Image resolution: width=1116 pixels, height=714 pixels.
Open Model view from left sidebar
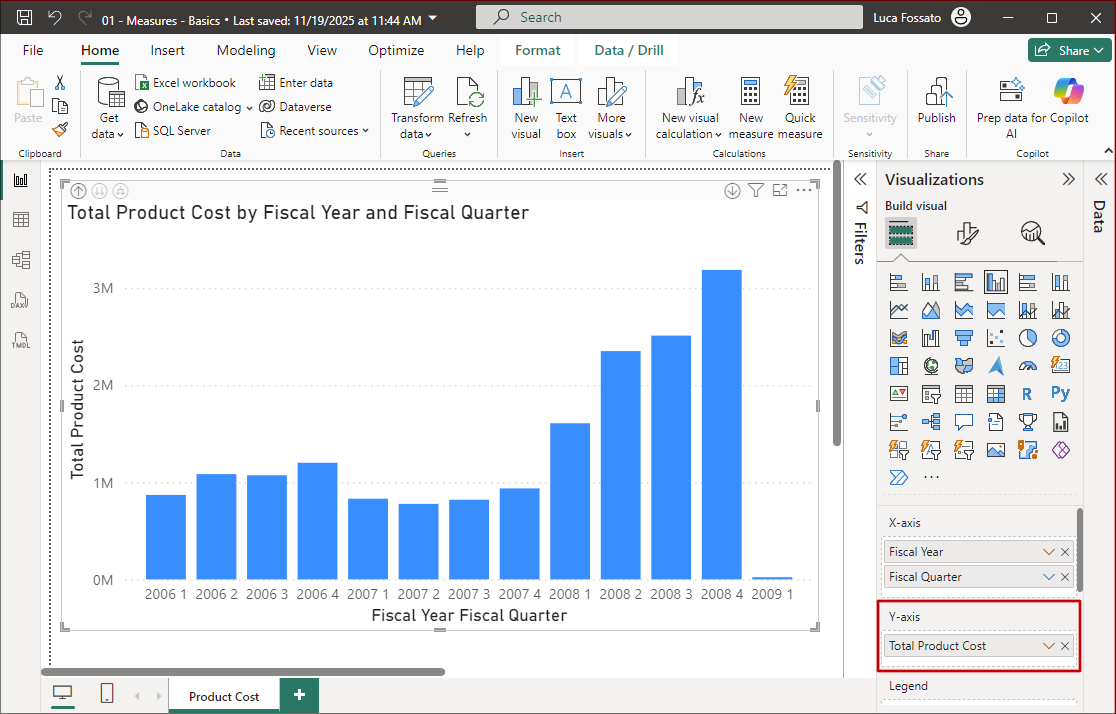[21, 260]
